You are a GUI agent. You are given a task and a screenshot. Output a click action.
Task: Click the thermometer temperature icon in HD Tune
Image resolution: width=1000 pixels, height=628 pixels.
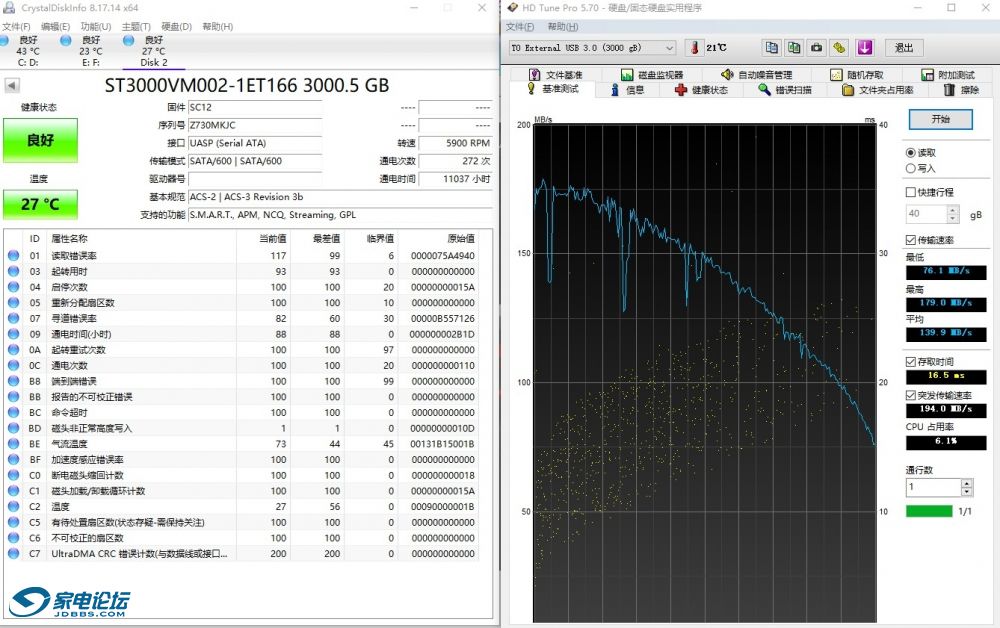(695, 48)
